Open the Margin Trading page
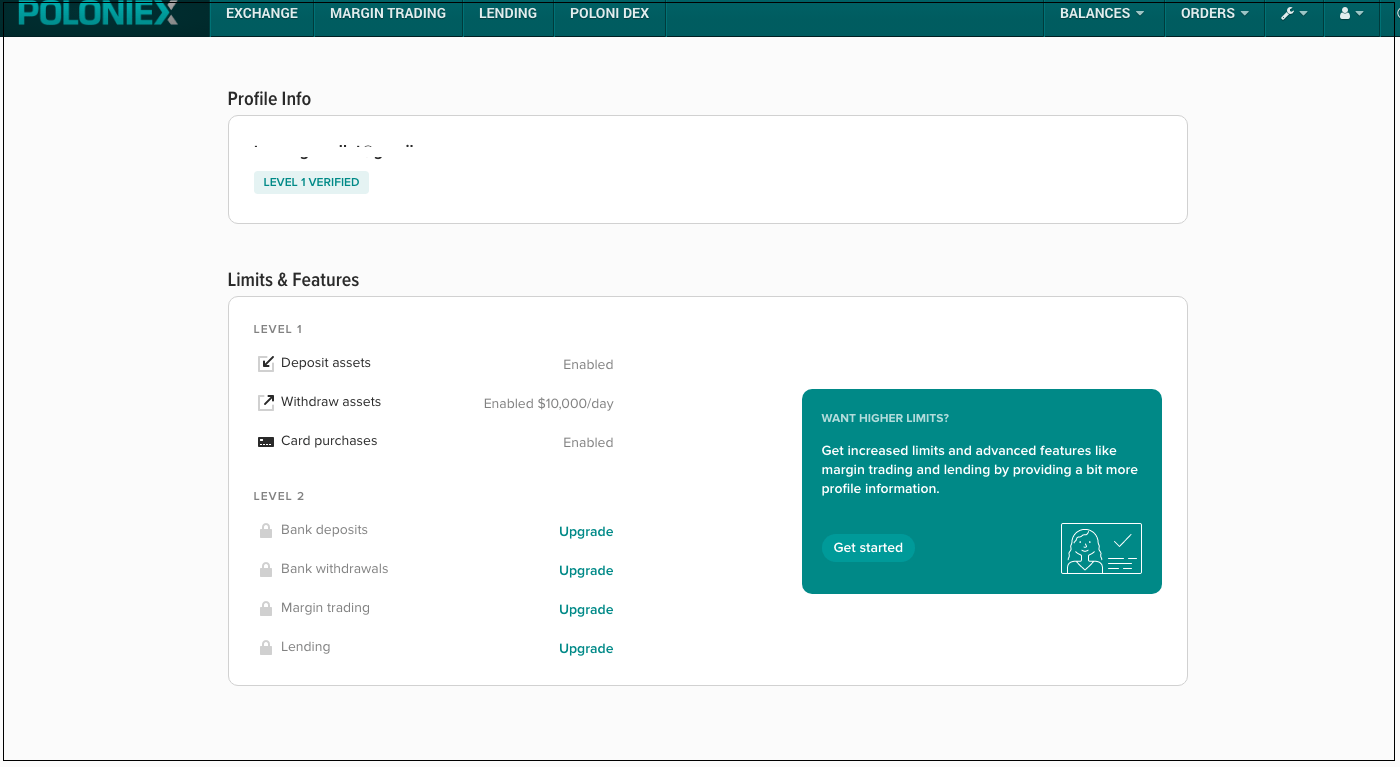Image resolution: width=1400 pixels, height=767 pixels. [x=388, y=14]
